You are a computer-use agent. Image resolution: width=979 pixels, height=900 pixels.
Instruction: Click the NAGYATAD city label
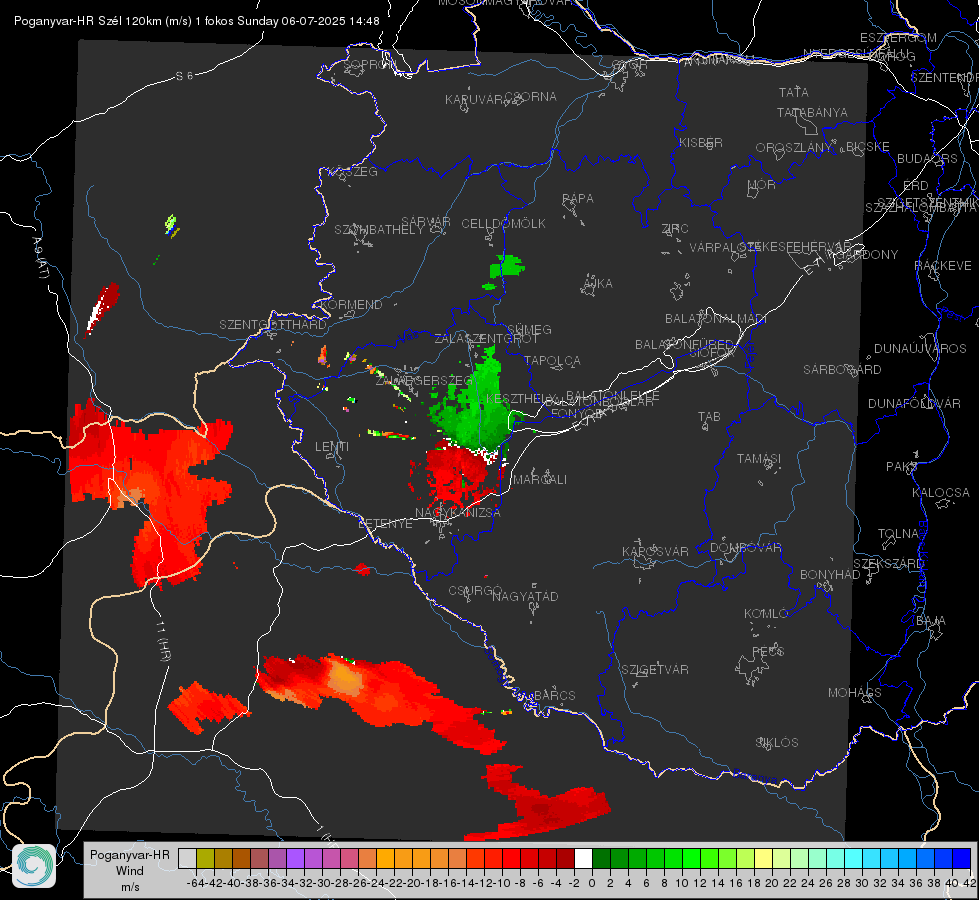[x=525, y=596]
